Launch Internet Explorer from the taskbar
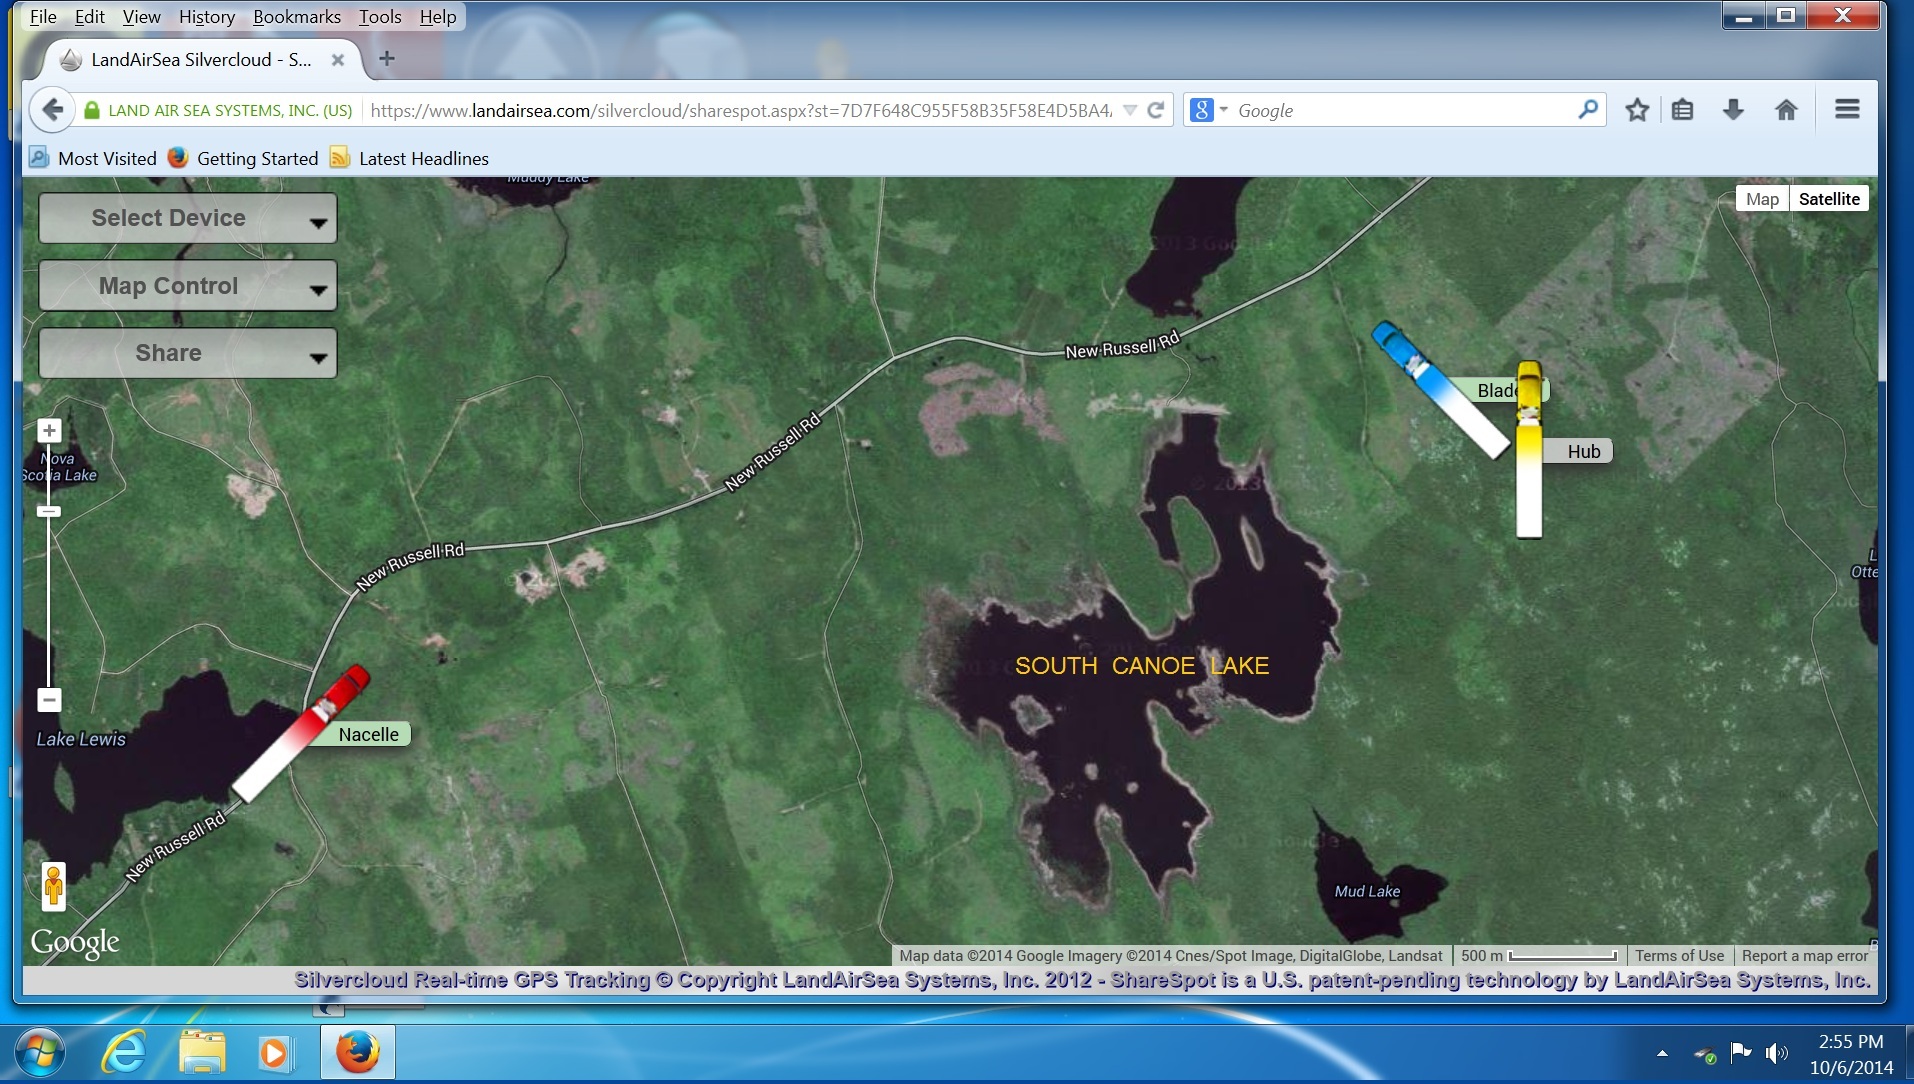The width and height of the screenshot is (1914, 1084). click(x=125, y=1053)
